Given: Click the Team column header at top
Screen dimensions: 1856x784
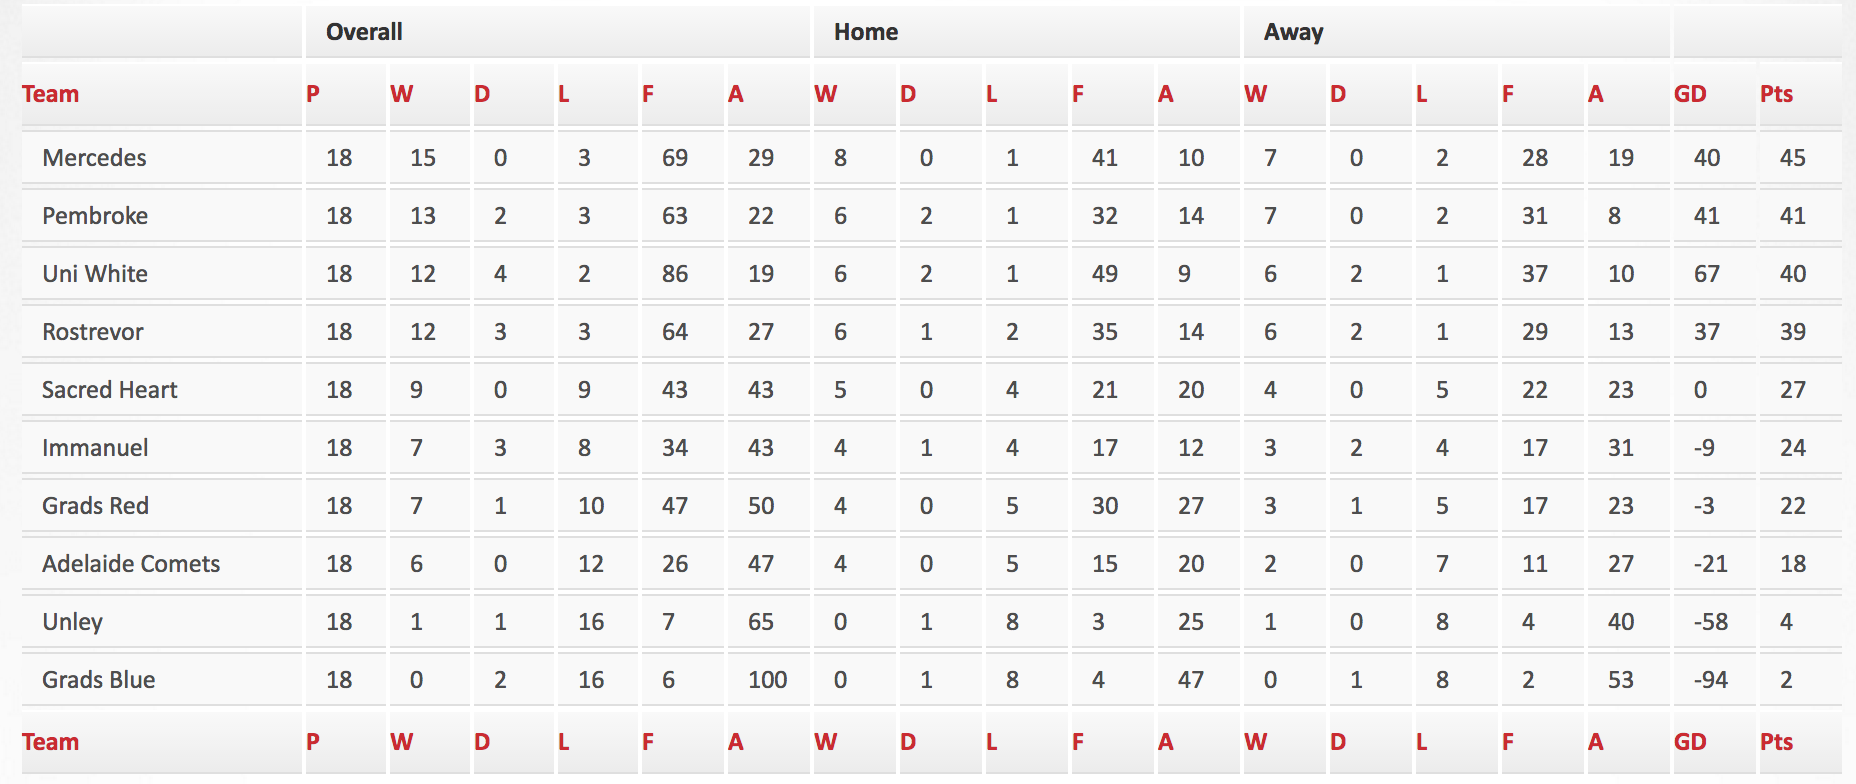Looking at the screenshot, I should point(50,94).
